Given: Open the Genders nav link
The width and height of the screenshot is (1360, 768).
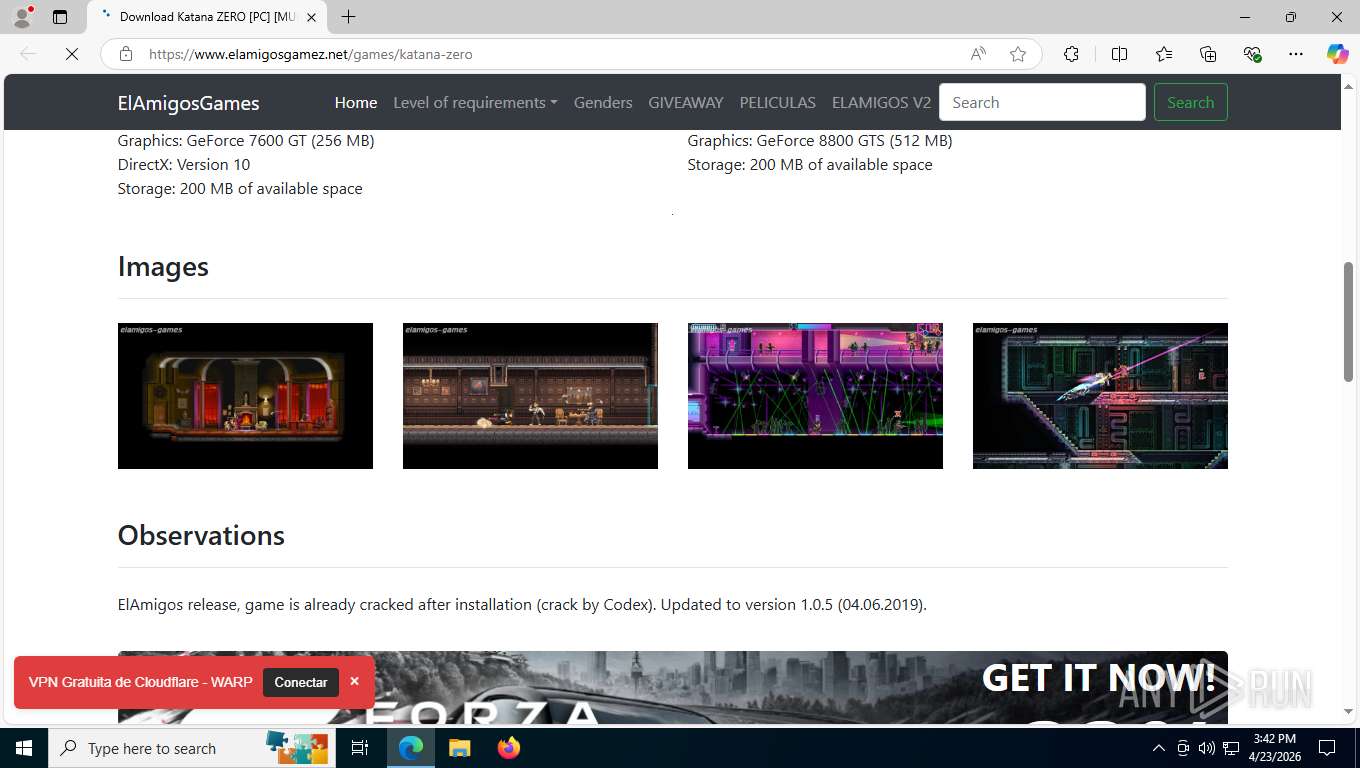Looking at the screenshot, I should click(603, 102).
